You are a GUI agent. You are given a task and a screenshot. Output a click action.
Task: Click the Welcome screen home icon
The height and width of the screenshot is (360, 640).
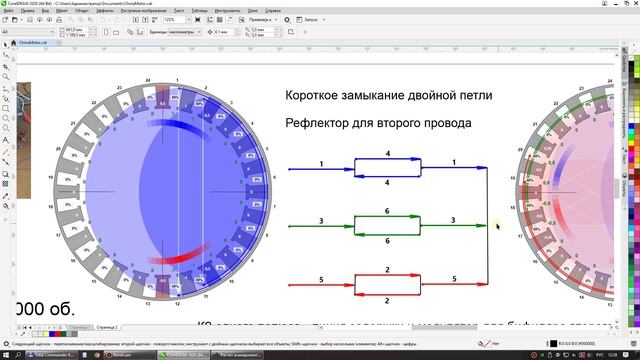[x=13, y=42]
